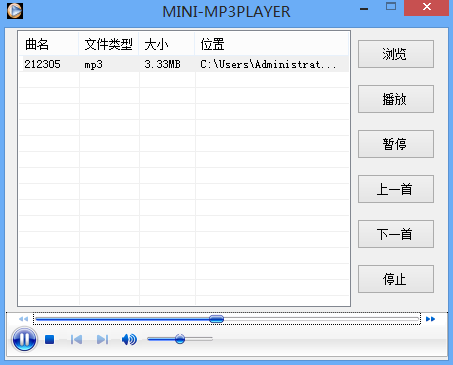Viewport: 453px width, 365px height.
Task: Click the previous track icon
Action: [76, 340]
